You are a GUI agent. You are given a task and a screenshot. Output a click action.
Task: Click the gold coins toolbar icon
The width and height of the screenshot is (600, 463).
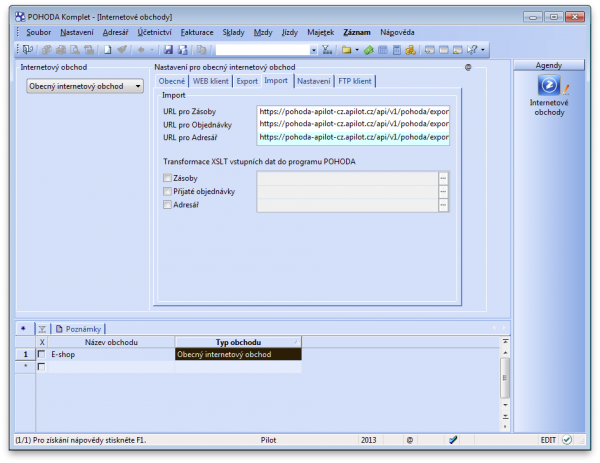411,50
